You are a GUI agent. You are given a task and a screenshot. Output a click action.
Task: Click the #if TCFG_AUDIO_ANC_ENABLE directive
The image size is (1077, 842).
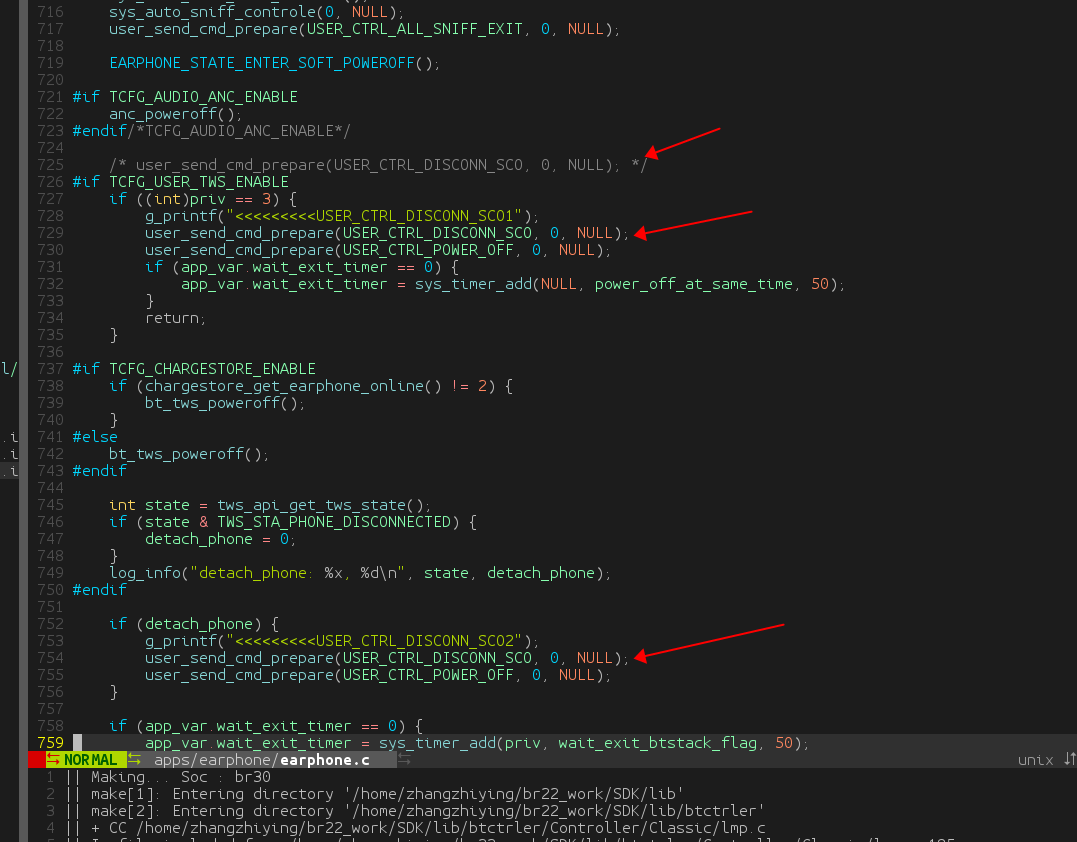coord(185,97)
